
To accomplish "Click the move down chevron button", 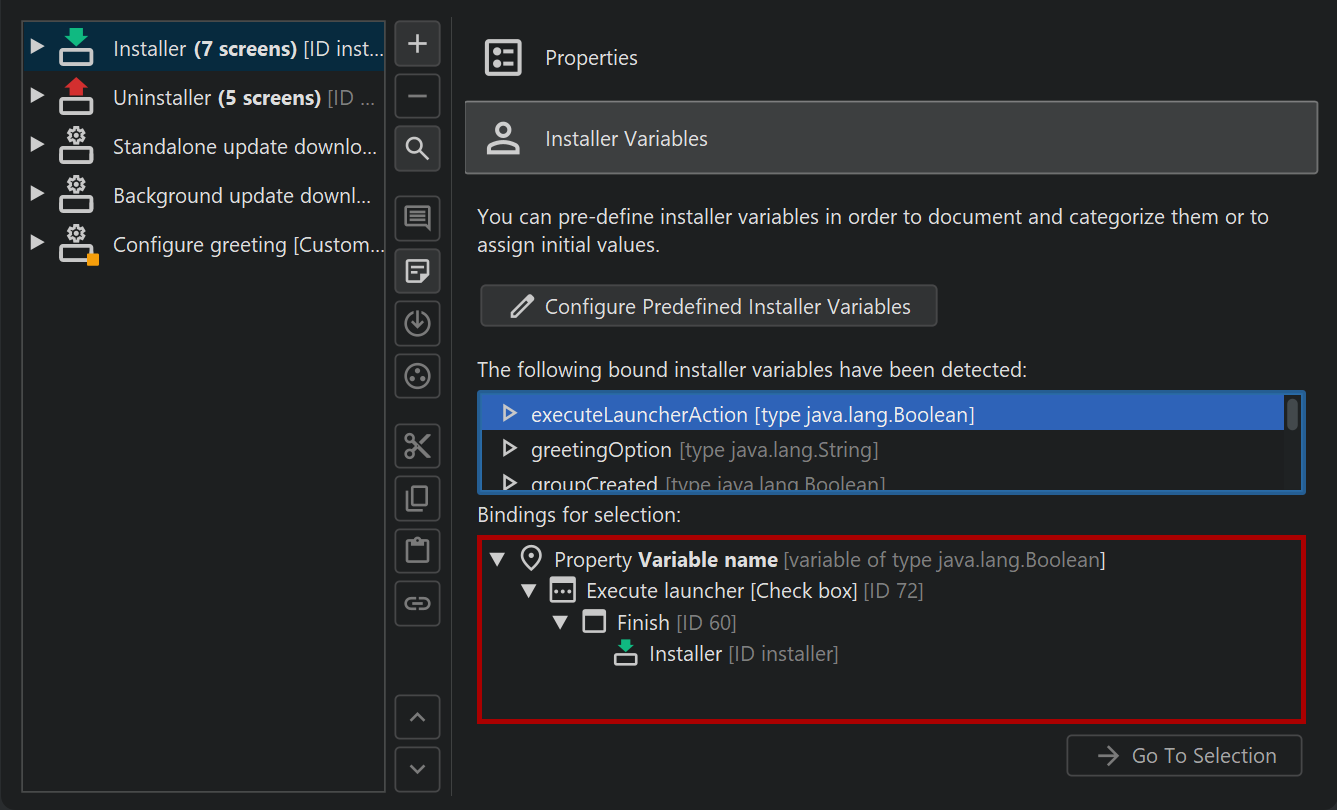I will coord(418,769).
